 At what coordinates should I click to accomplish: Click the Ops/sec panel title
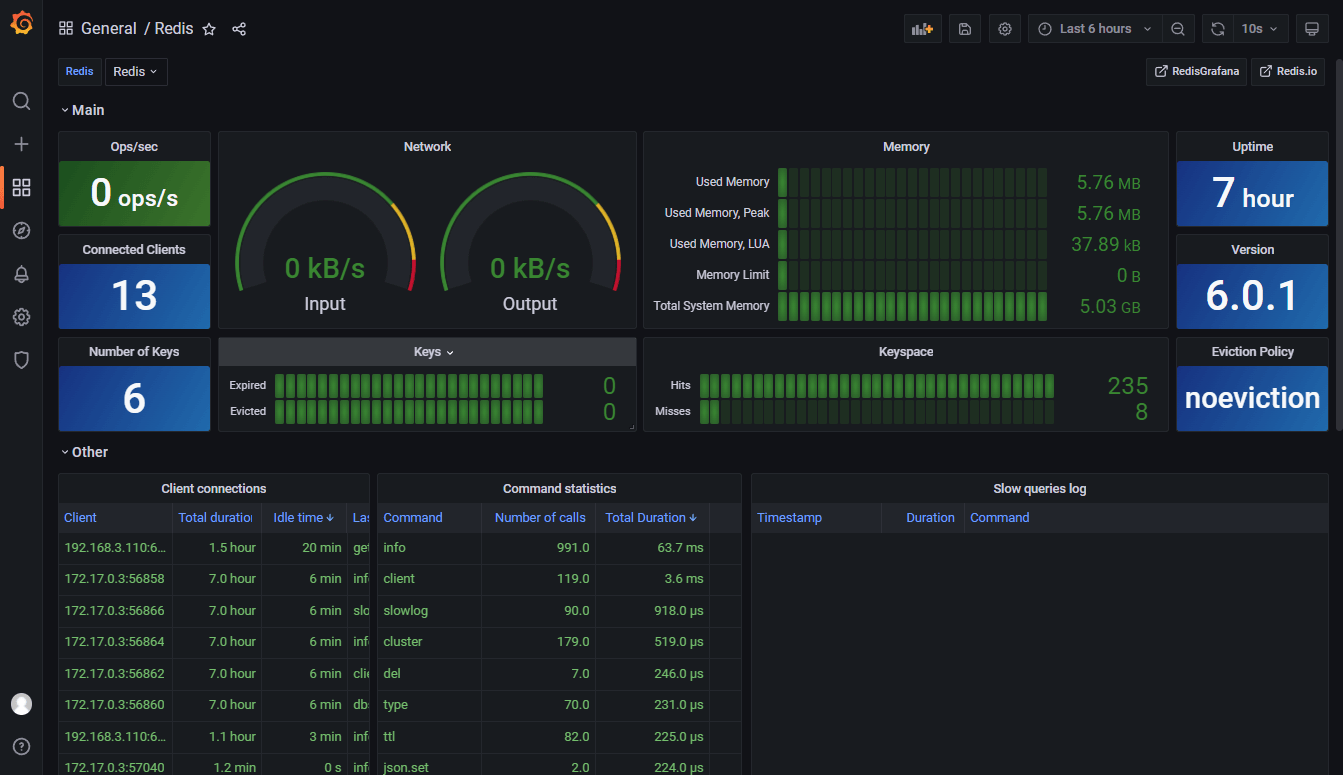pos(134,147)
